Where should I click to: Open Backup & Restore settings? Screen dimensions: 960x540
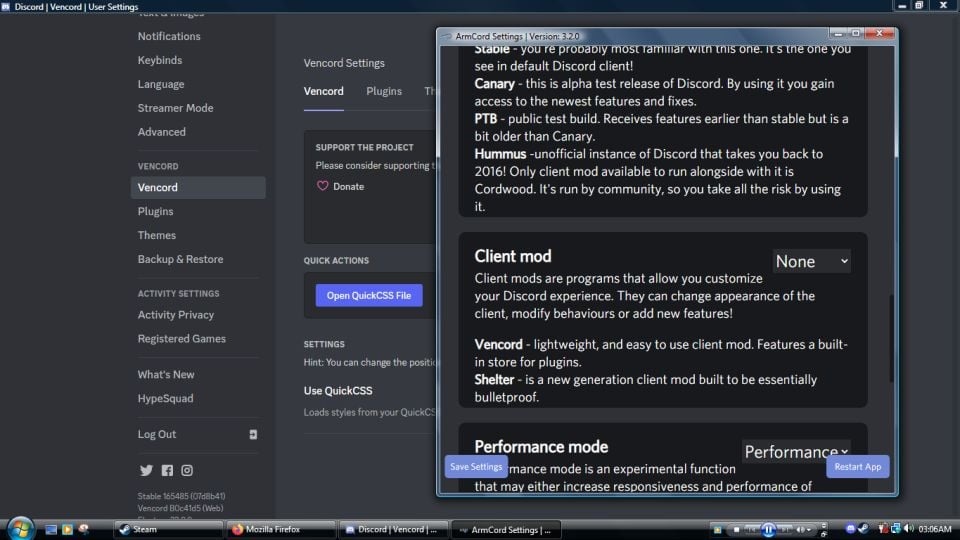tap(180, 259)
